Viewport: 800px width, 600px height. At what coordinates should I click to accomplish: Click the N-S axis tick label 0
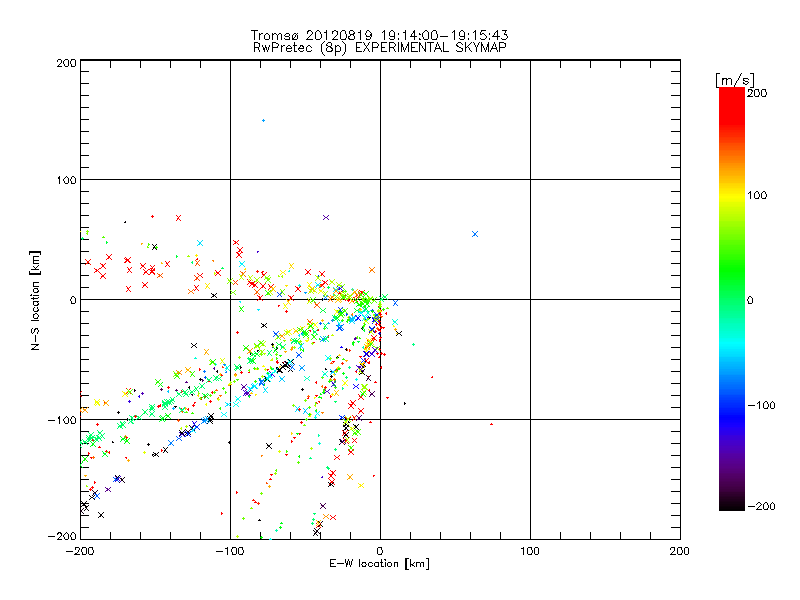73,300
